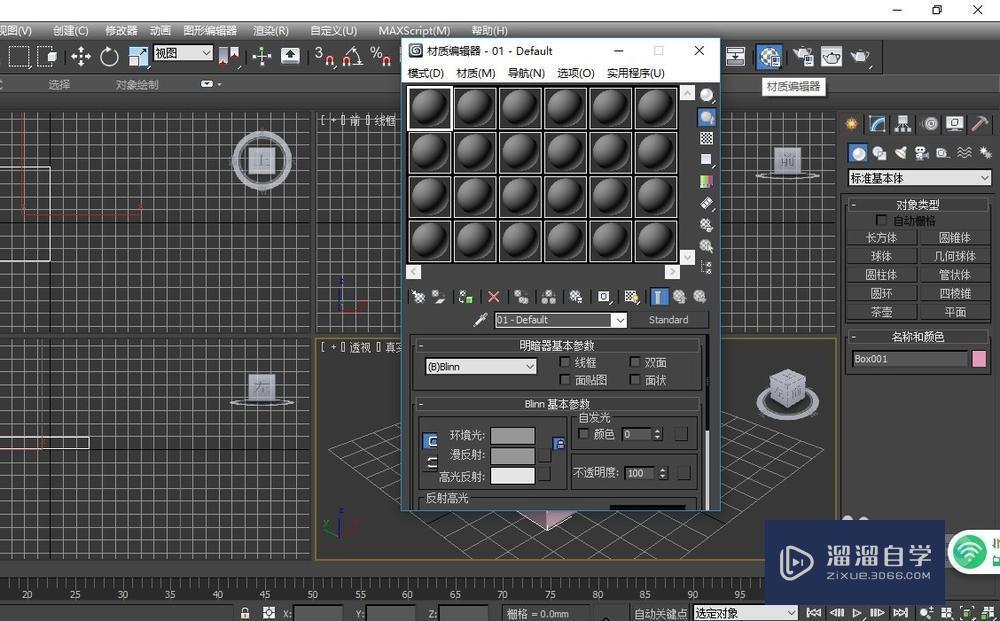Click the Show Shaded Material in Viewport icon
The height and width of the screenshot is (621, 1000).
[x=631, y=296]
